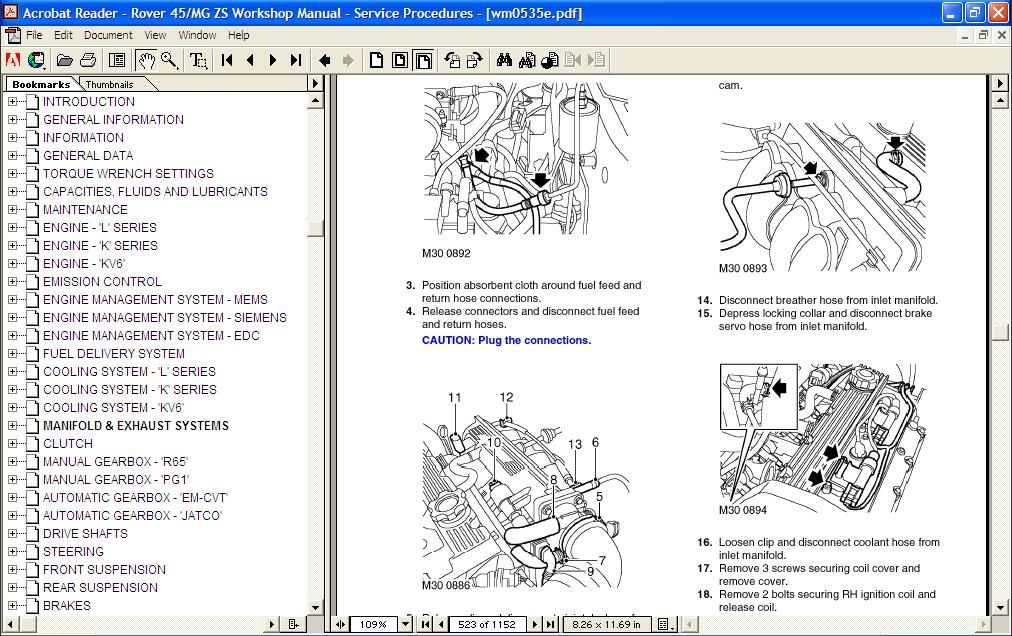Toggle navigation pane status bar button

[x=340, y=624]
